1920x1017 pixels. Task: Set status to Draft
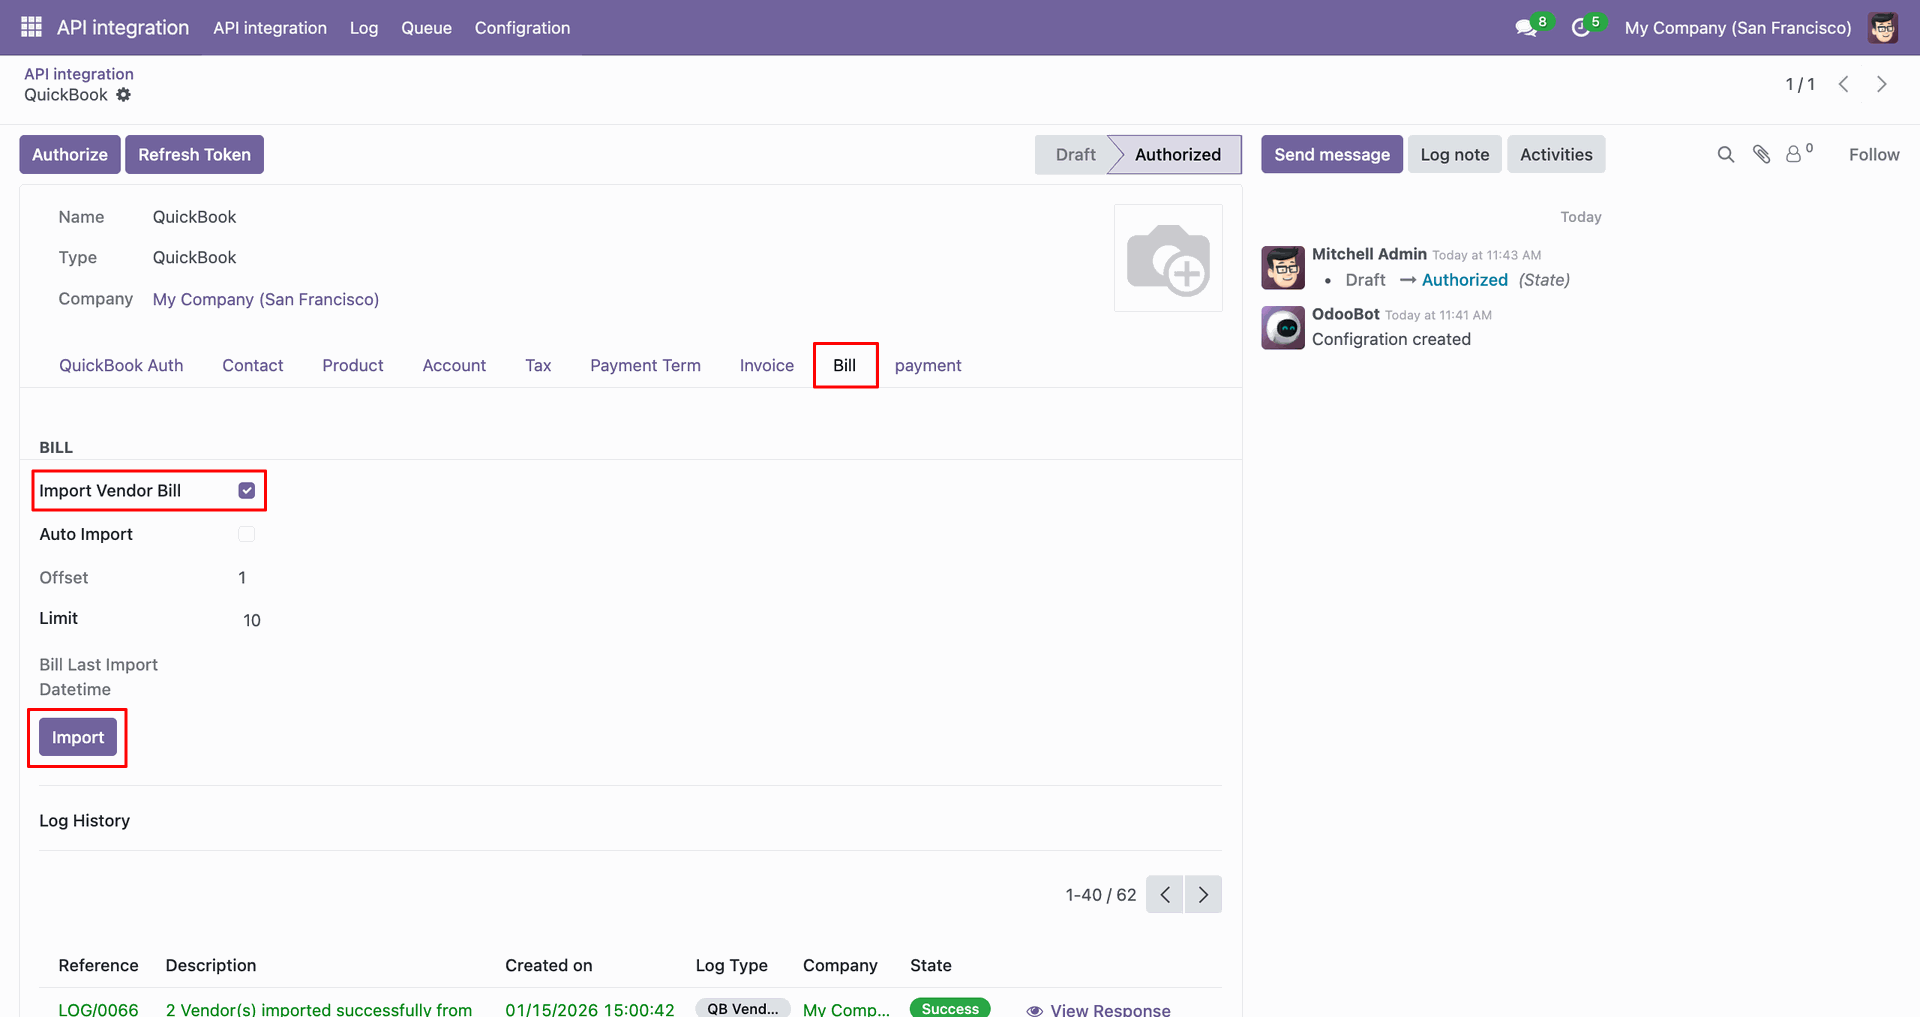(1074, 154)
